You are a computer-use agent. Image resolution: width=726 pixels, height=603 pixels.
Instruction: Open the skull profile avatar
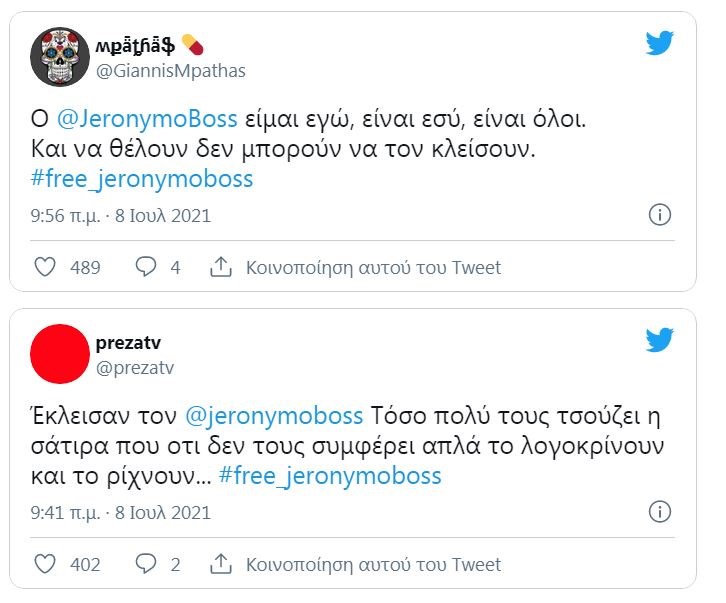click(61, 57)
